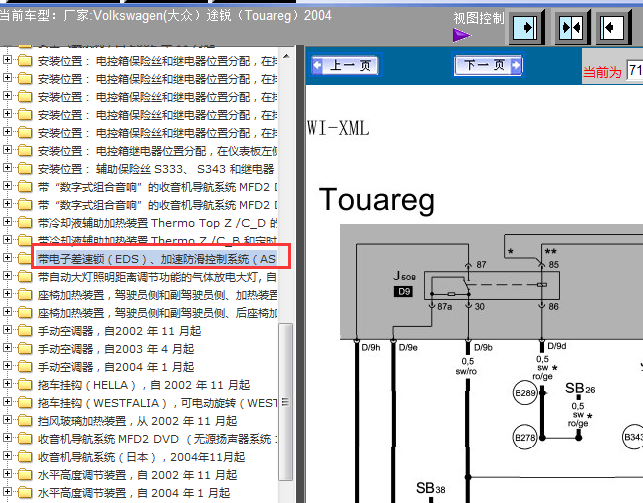Image resolution: width=643 pixels, height=503 pixels.
Task: Expand 水平高度调节装置 自2004年1月起 node
Action: click(7, 492)
